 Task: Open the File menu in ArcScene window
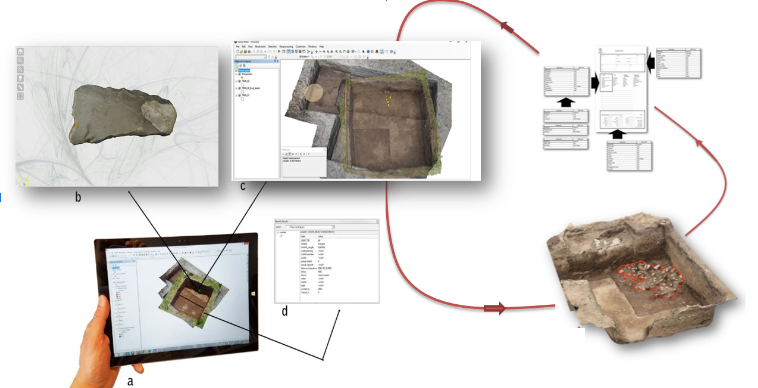pos(237,46)
